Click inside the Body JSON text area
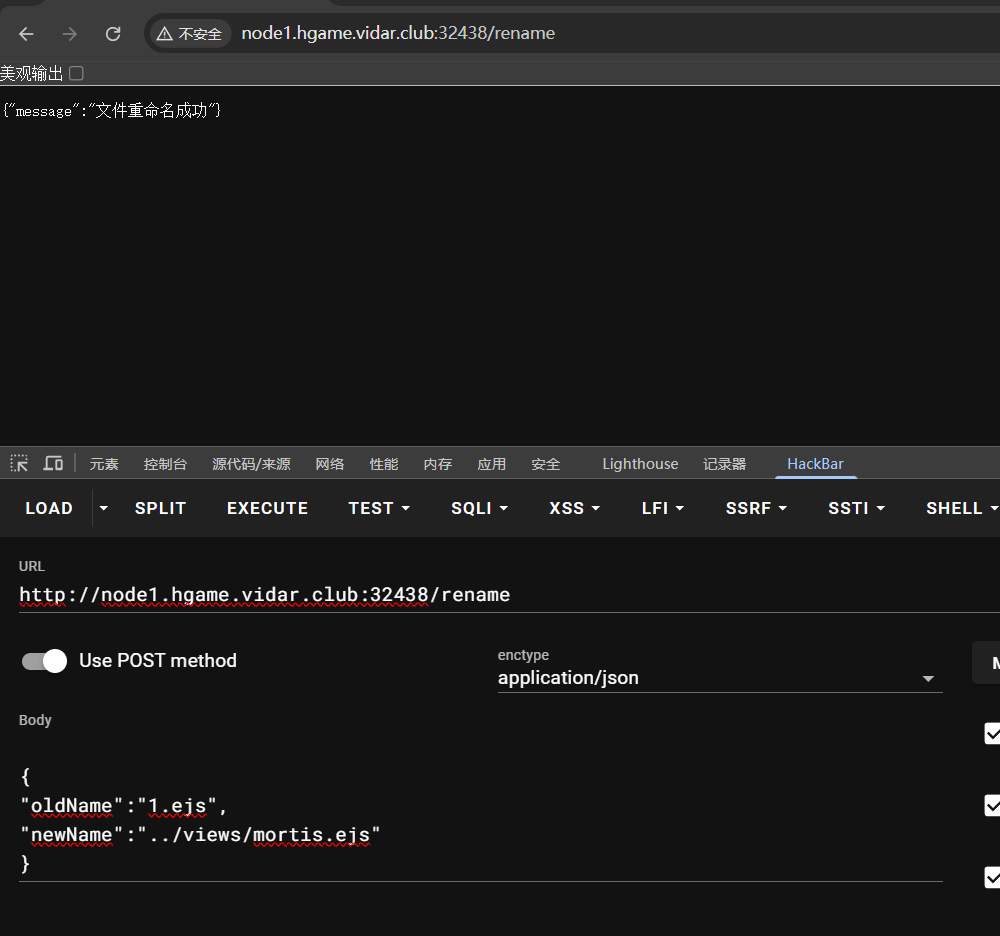The height and width of the screenshot is (936, 1000). 481,820
